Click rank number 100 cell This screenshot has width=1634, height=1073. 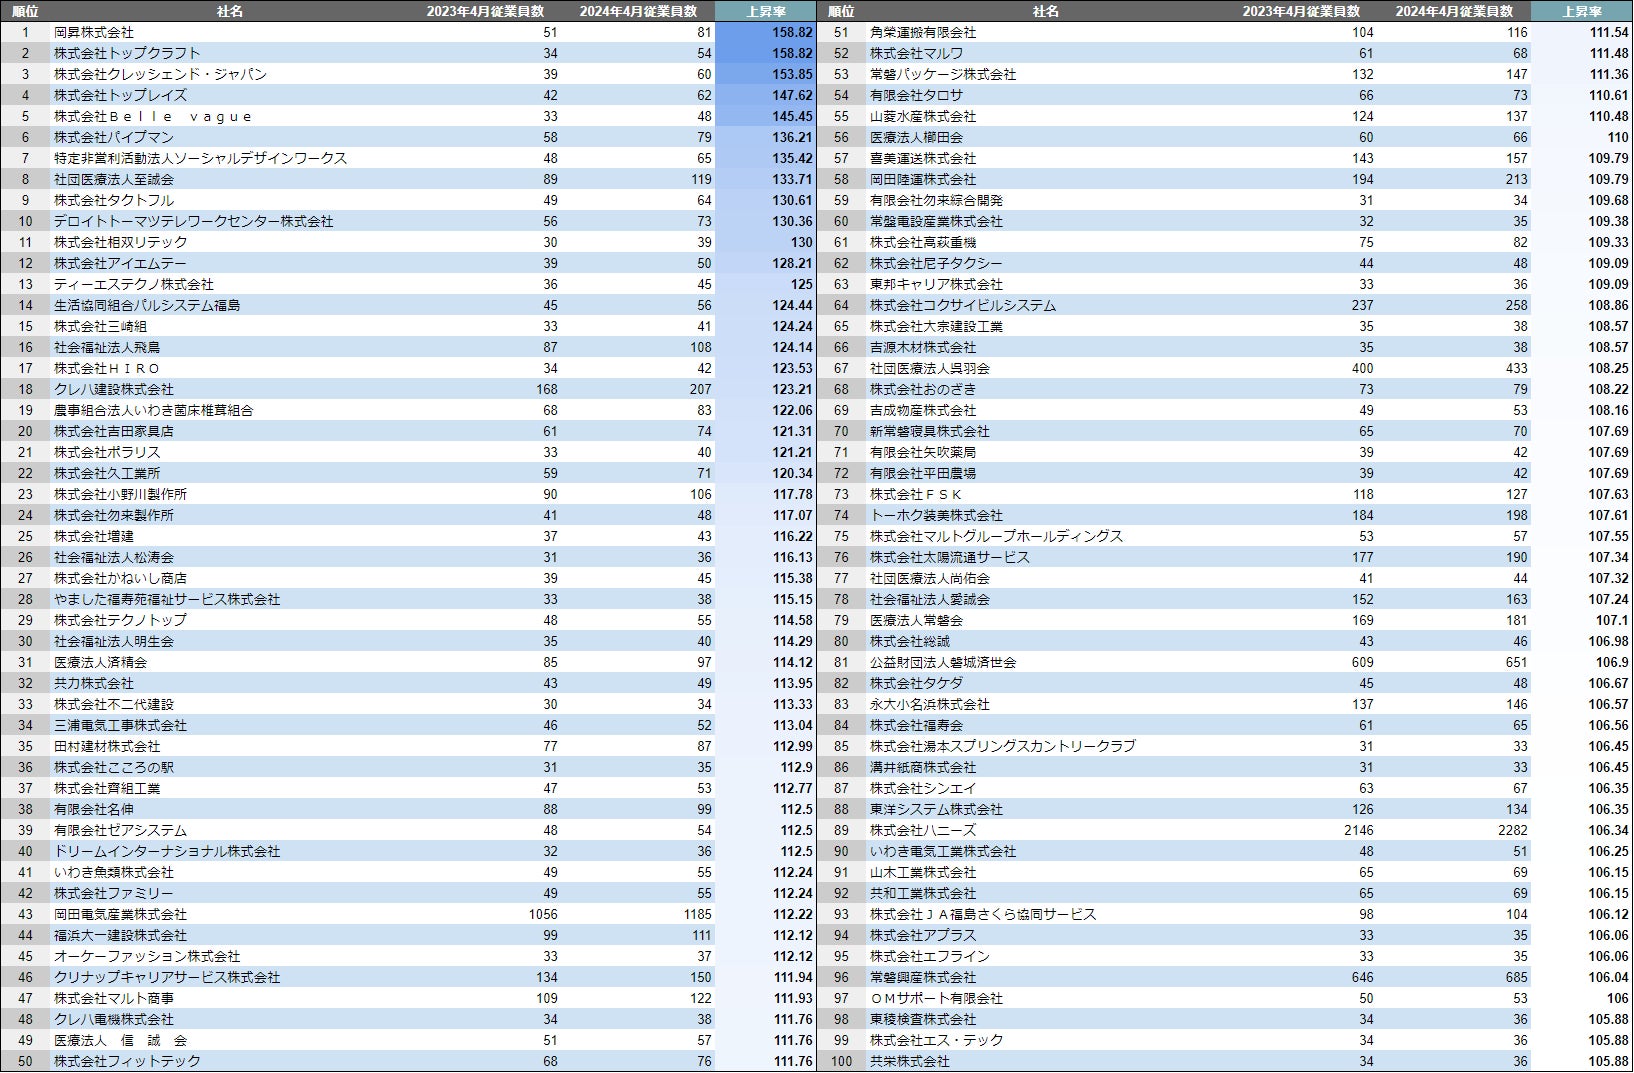[x=842, y=1061]
